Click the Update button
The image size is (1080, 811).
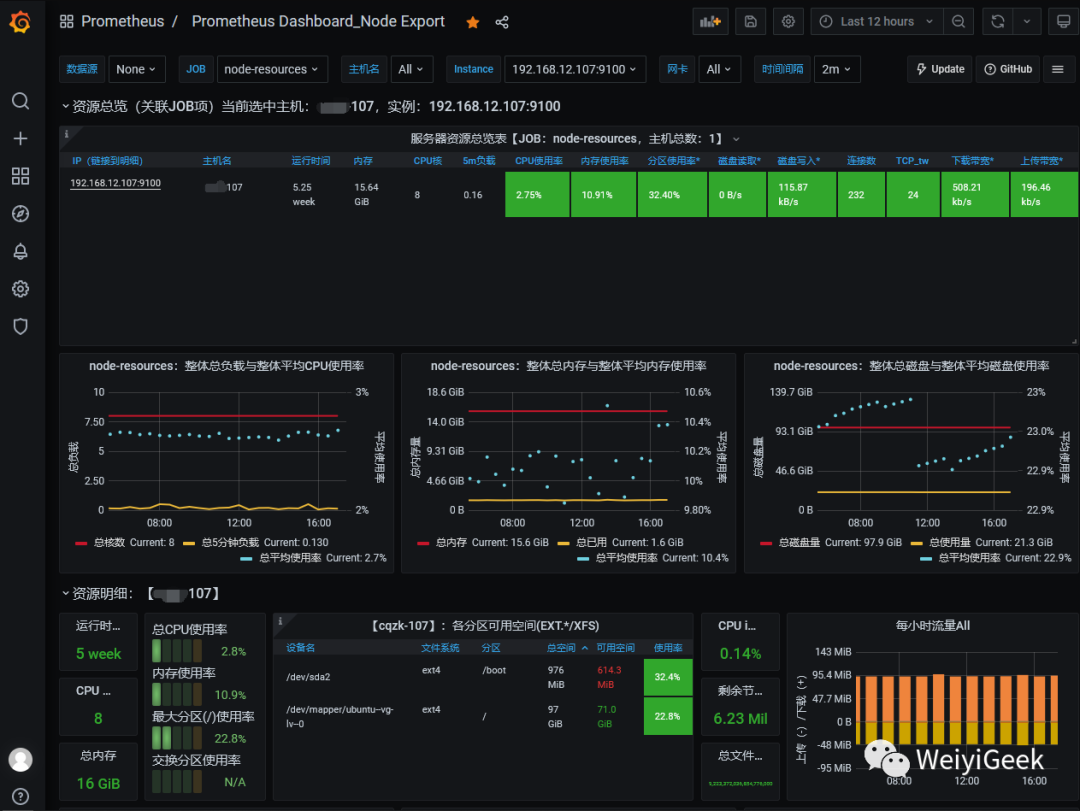[x=939, y=69]
